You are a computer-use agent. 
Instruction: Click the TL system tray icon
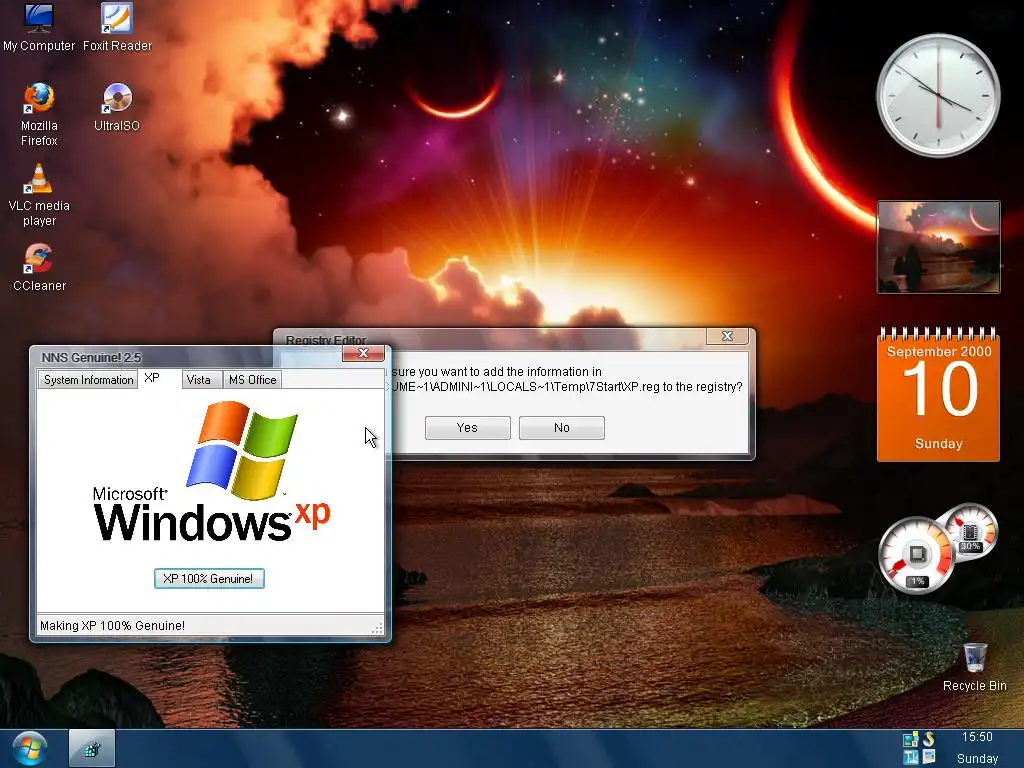[911, 758]
